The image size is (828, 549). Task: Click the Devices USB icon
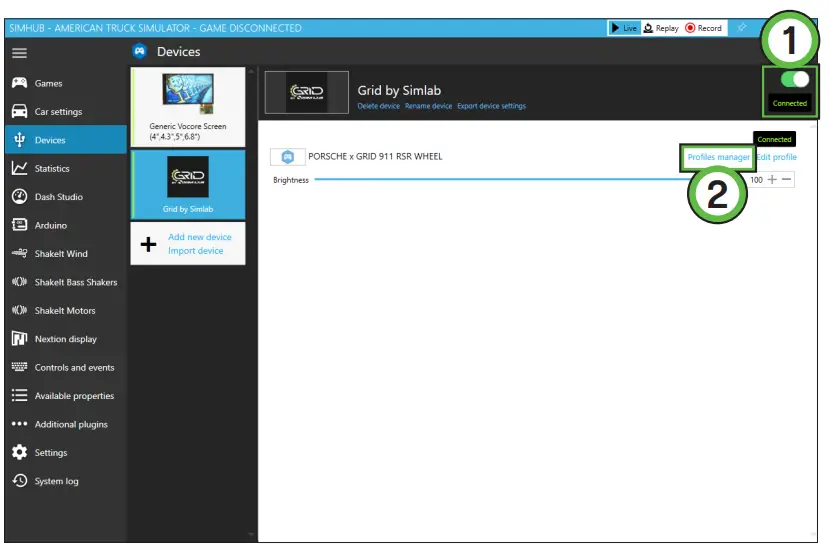tap(20, 140)
